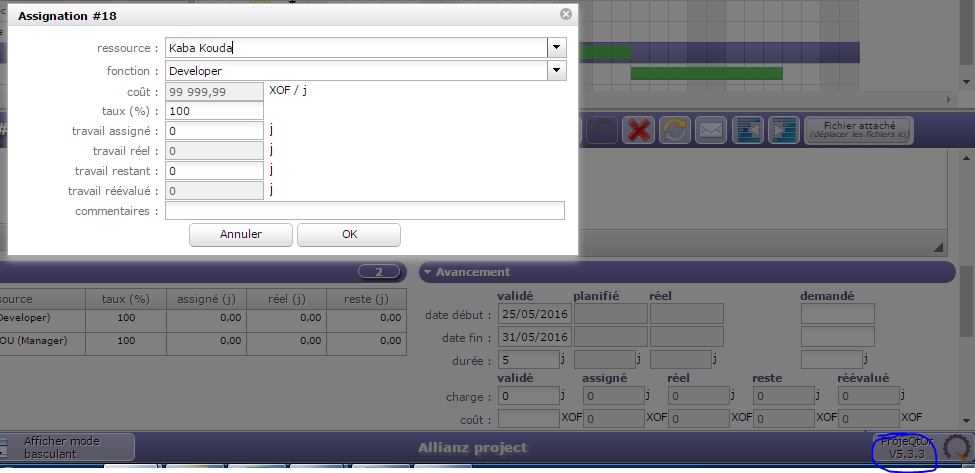Click the fonction field showing Developer
The height and width of the screenshot is (473, 975).
[356, 71]
